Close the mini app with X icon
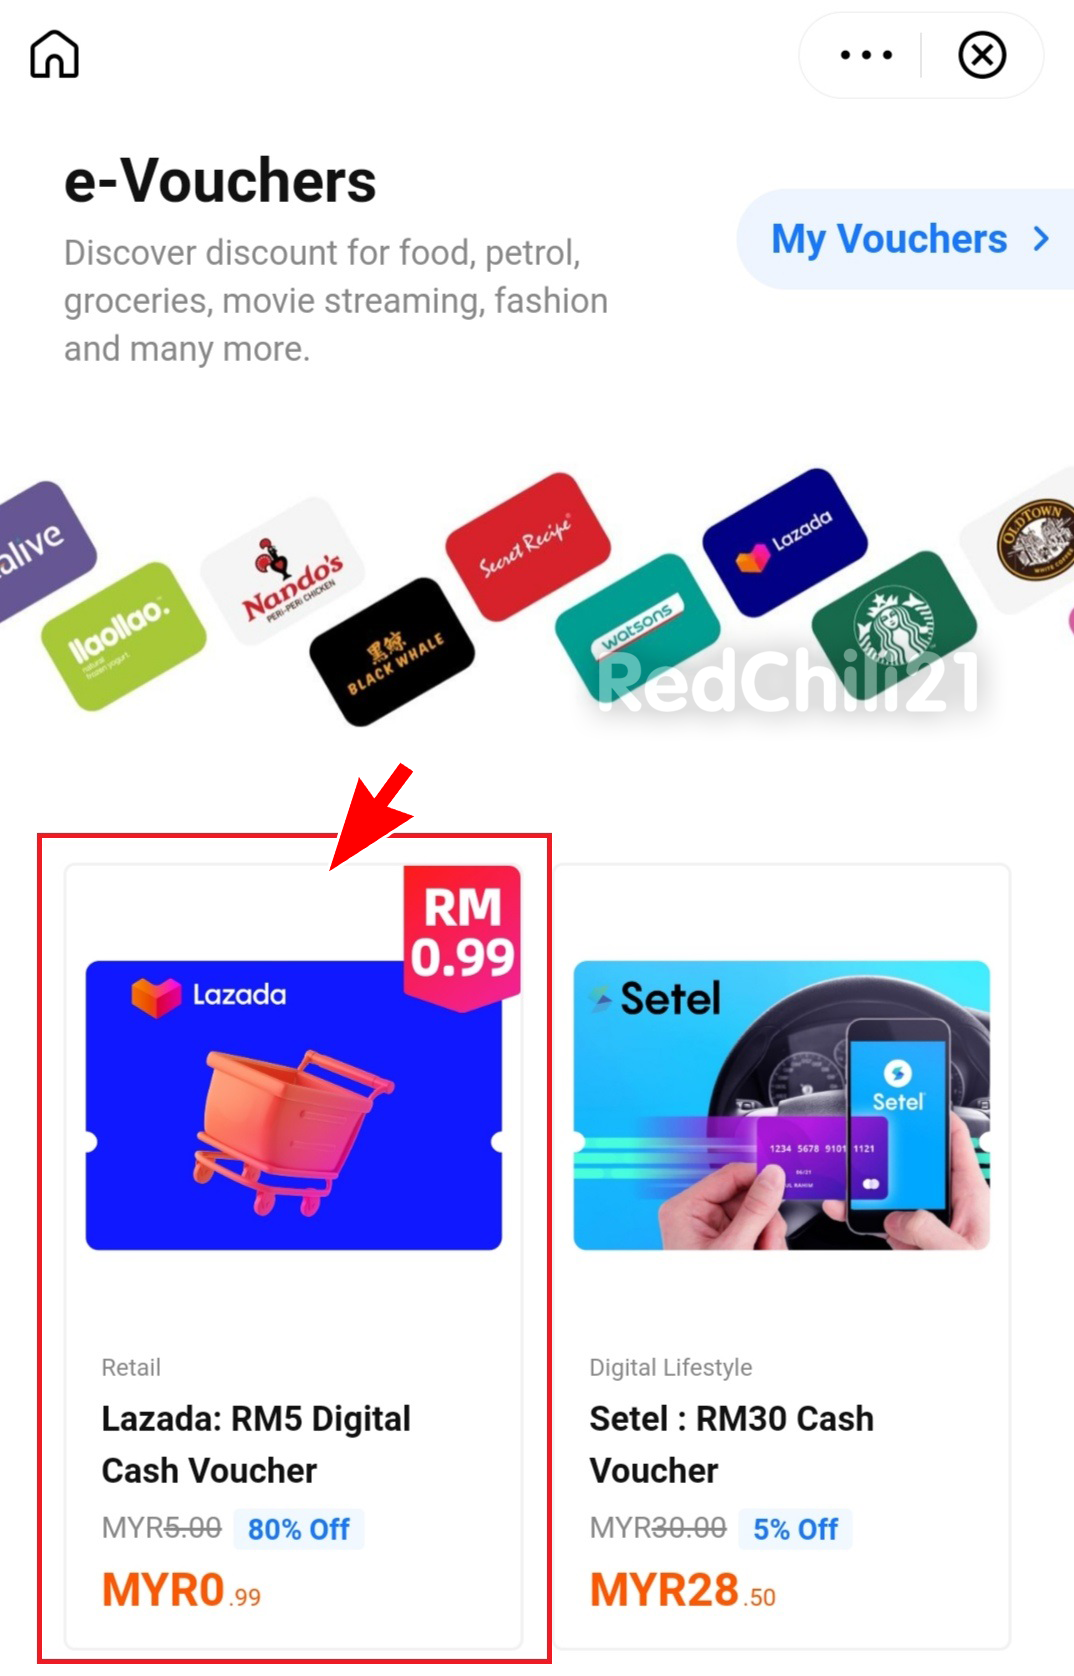Screen dimensions: 1074x1676 982,55
